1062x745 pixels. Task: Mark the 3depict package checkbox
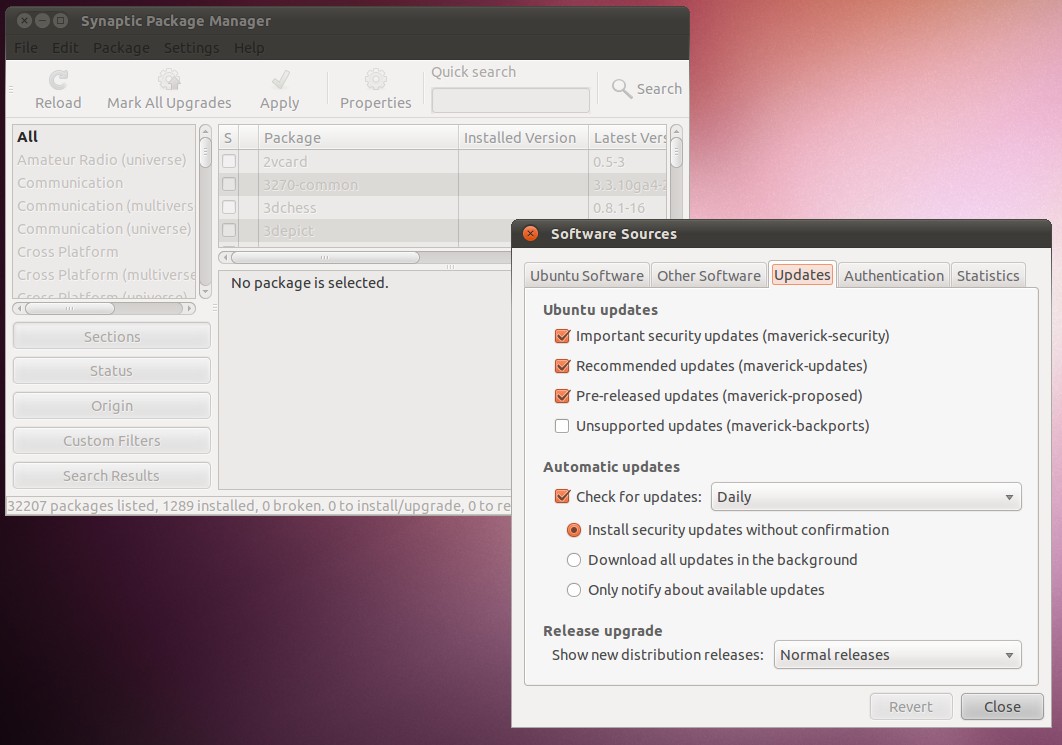tap(229, 230)
